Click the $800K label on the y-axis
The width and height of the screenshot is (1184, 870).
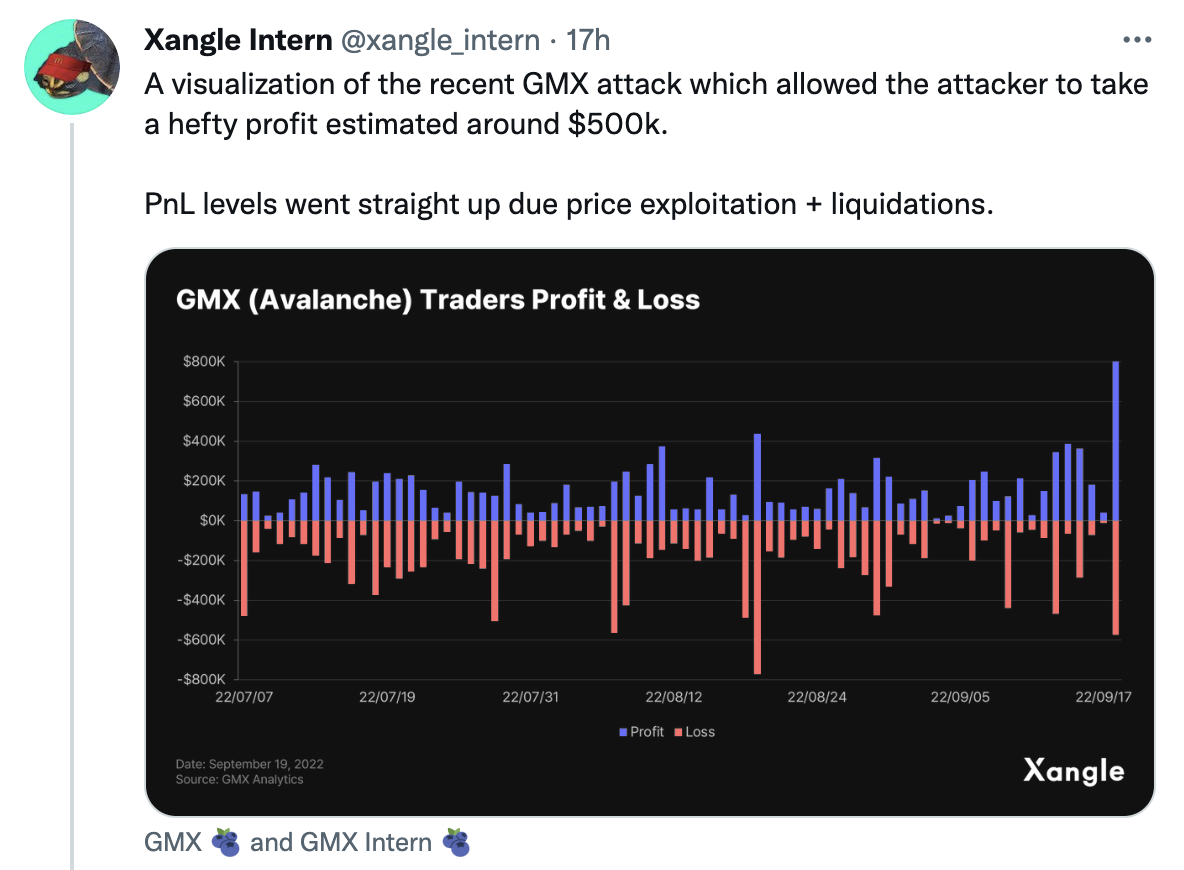point(203,361)
